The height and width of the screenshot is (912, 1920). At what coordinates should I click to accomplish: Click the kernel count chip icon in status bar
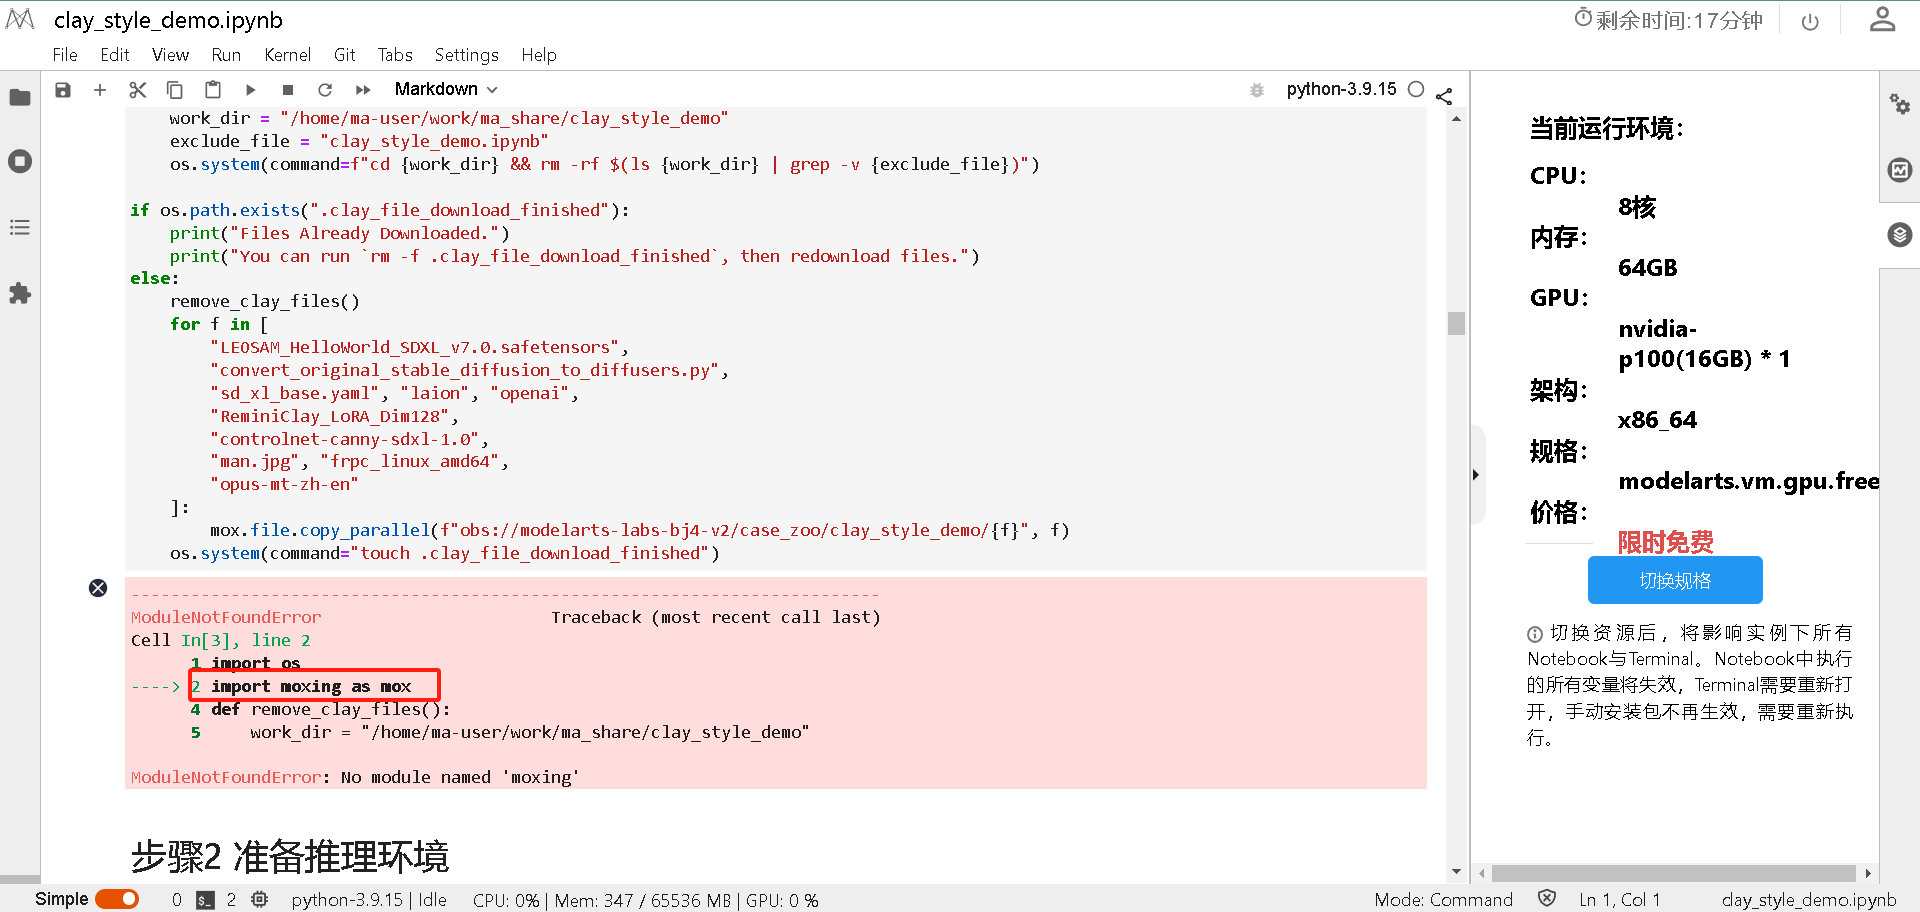(259, 899)
